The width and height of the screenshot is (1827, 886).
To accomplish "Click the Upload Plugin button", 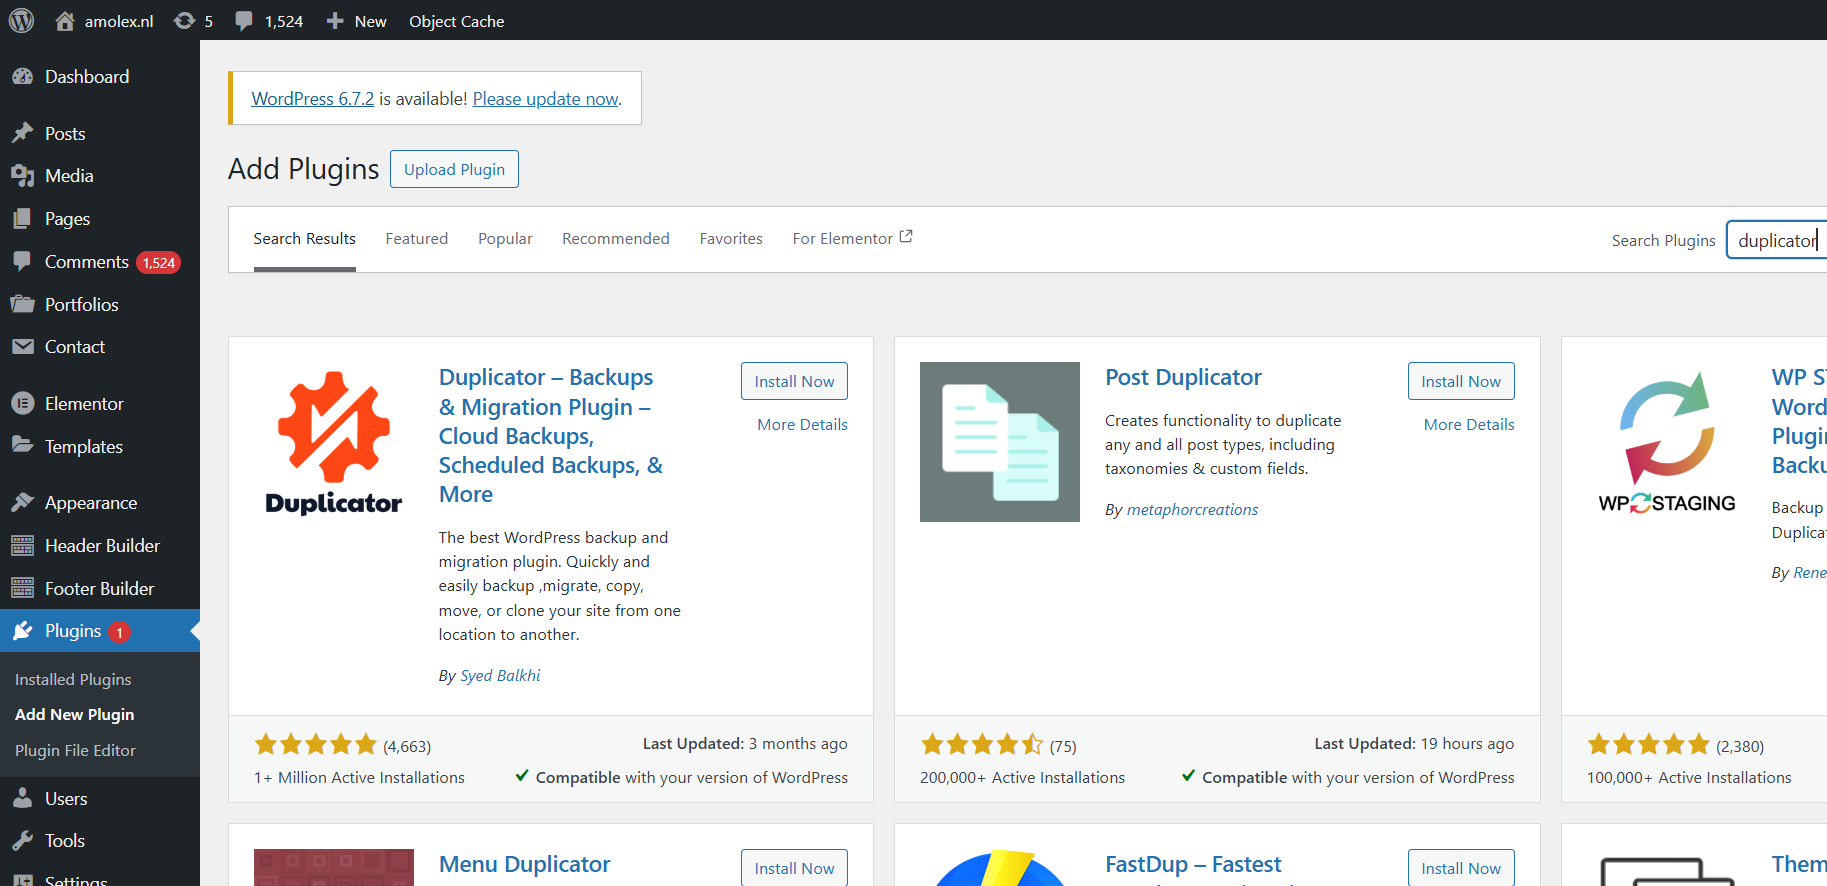I will click(x=454, y=169).
